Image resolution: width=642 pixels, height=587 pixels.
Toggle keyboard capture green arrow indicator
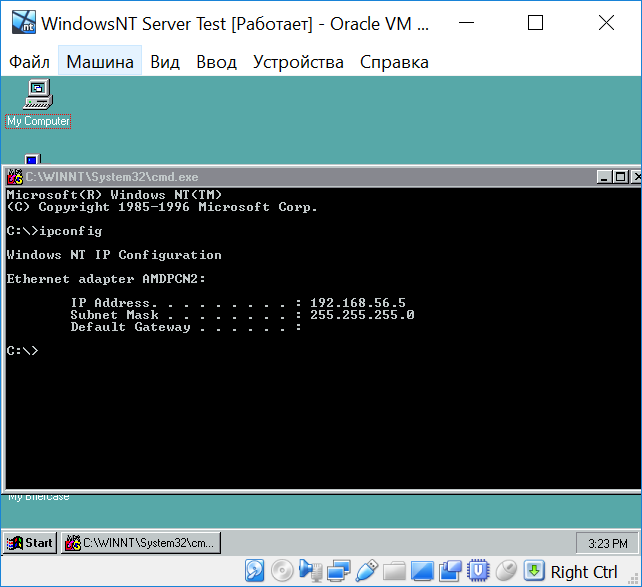(534, 571)
